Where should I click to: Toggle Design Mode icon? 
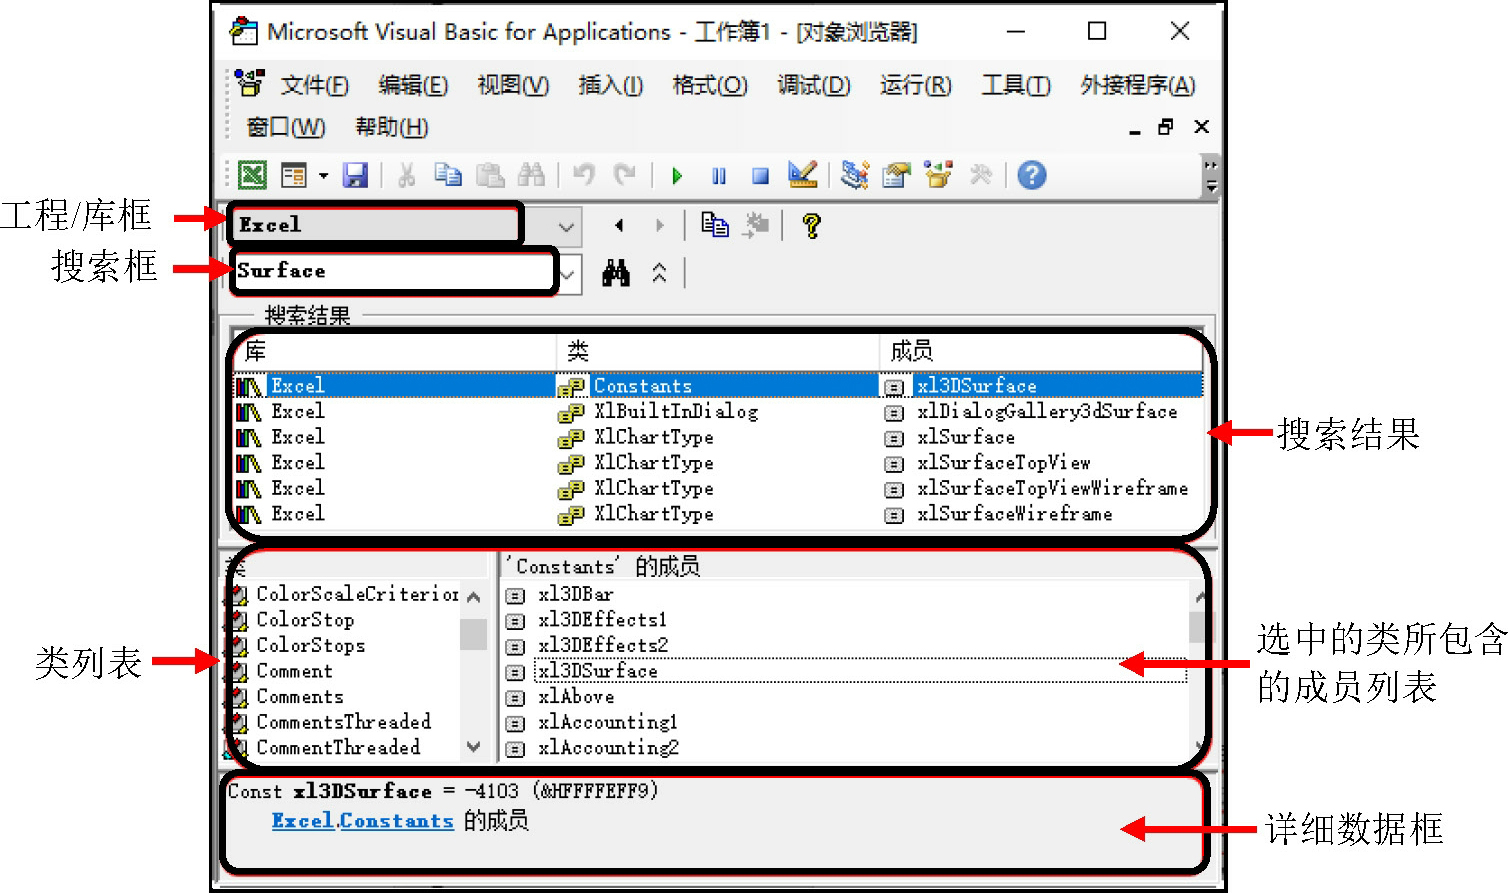click(802, 176)
